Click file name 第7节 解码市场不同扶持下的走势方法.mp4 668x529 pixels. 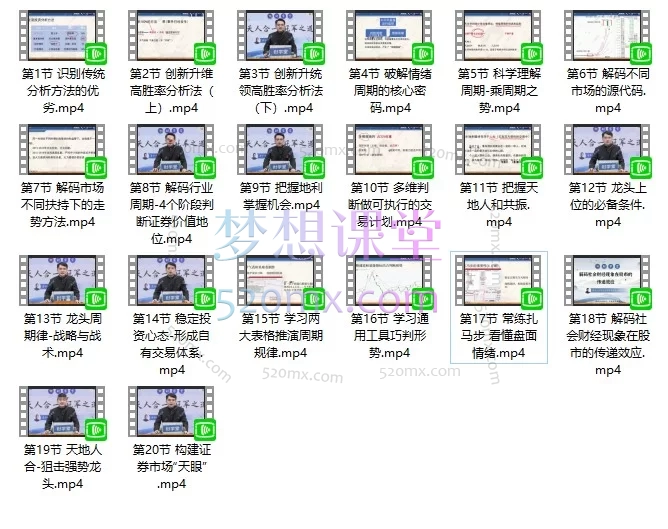pos(62,204)
